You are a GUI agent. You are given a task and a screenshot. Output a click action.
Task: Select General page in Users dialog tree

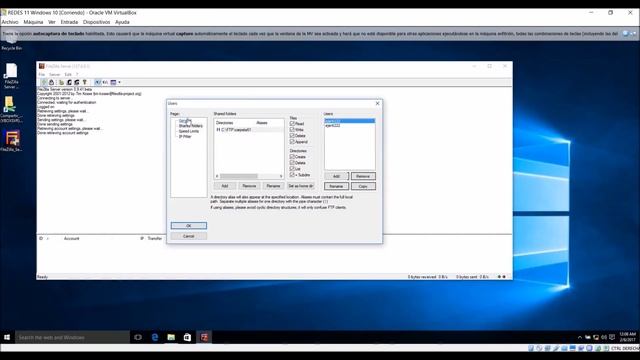pyautogui.click(x=185, y=121)
